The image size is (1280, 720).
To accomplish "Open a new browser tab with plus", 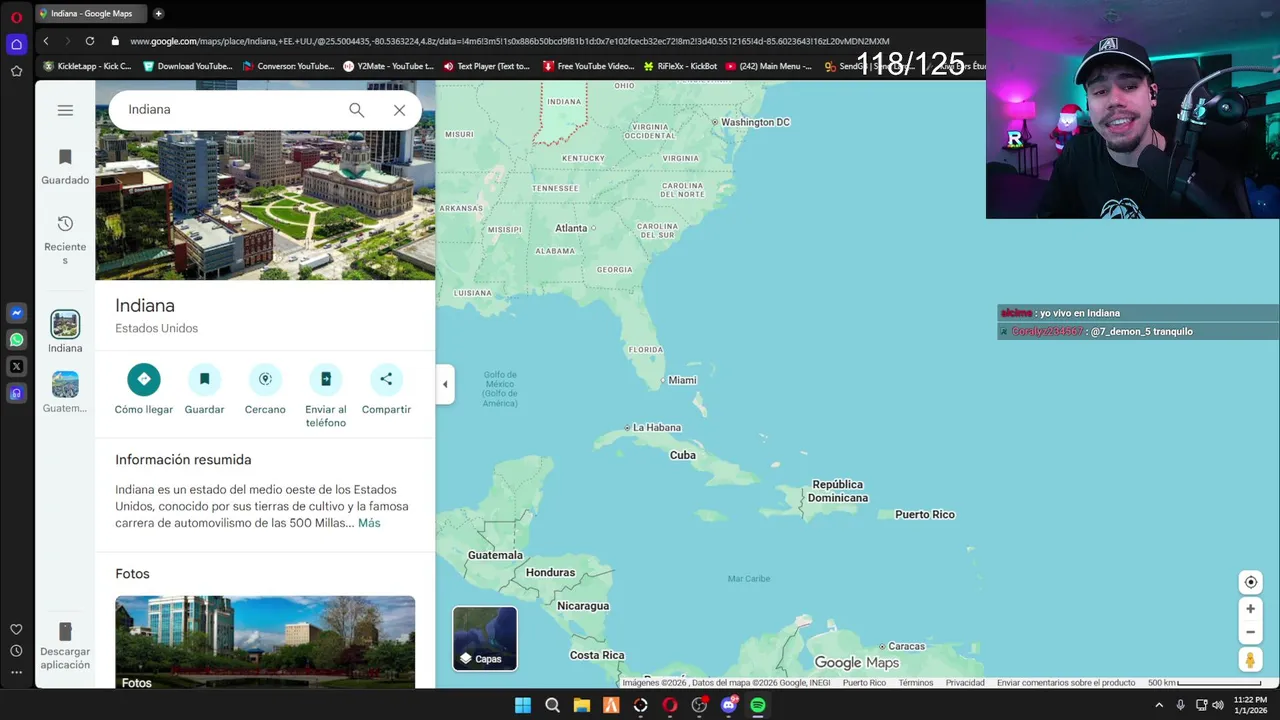I will point(158,14).
